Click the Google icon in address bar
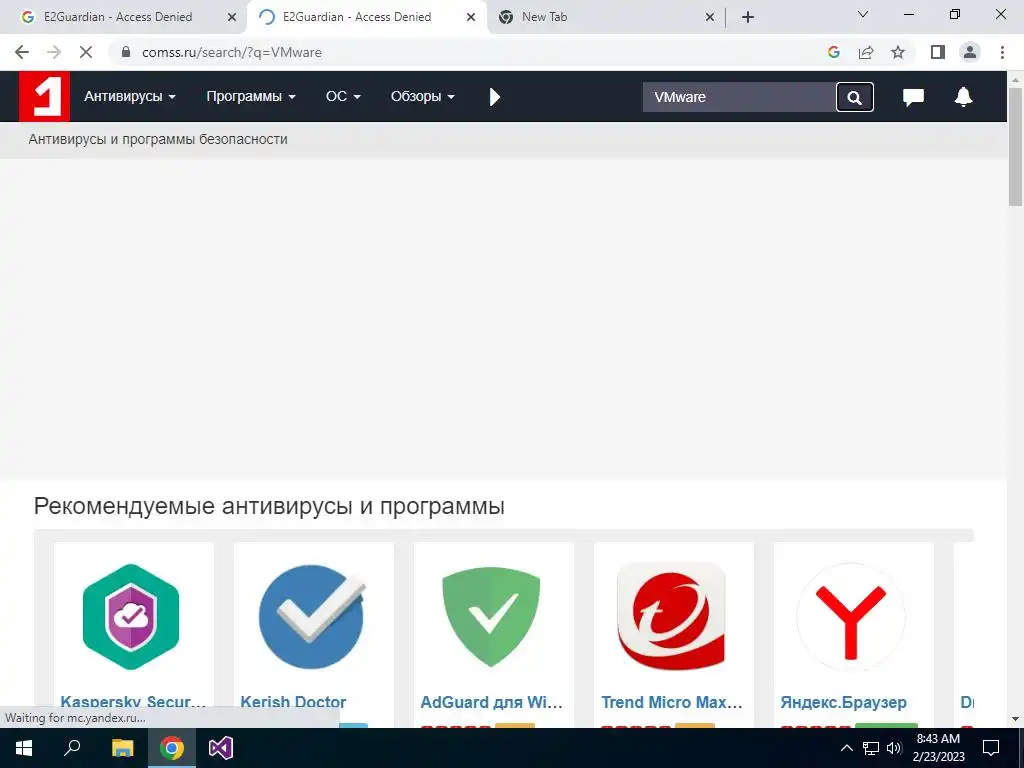Image resolution: width=1024 pixels, height=768 pixels. pos(833,52)
